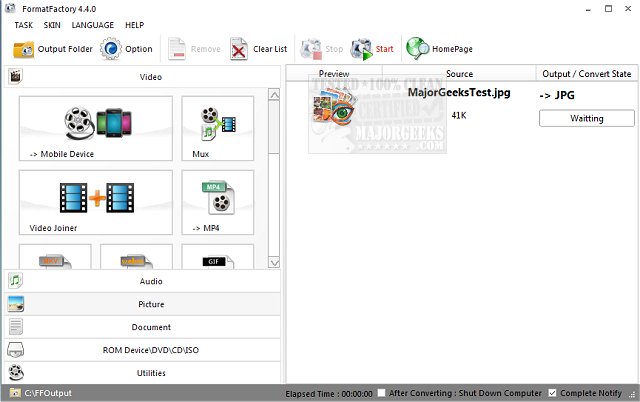Open the Video Joiner tool
Screen dimensions: 640x402
tap(95, 203)
